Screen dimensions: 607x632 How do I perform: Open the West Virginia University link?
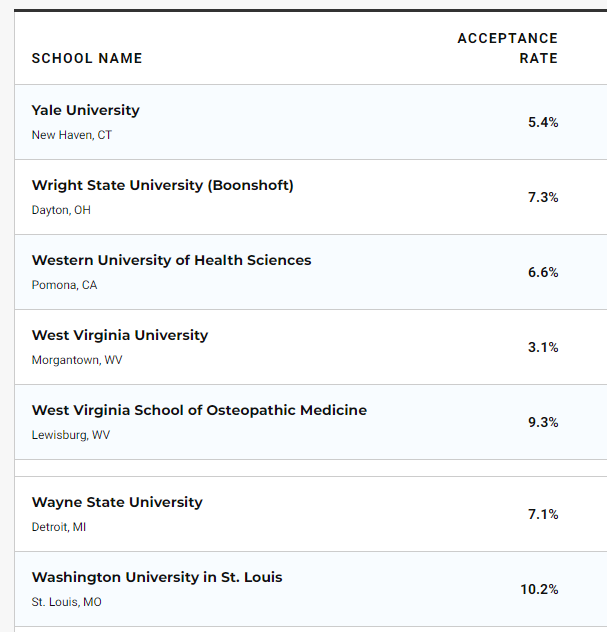coord(120,335)
